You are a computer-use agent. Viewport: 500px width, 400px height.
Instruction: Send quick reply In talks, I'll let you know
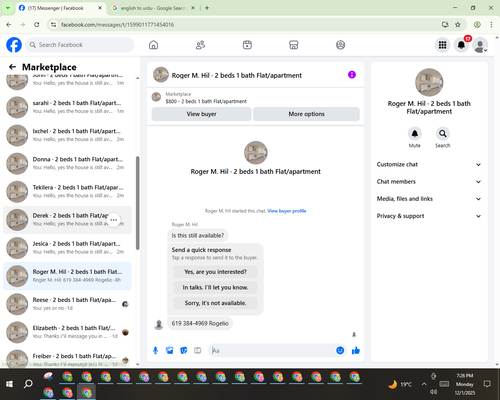click(215, 287)
